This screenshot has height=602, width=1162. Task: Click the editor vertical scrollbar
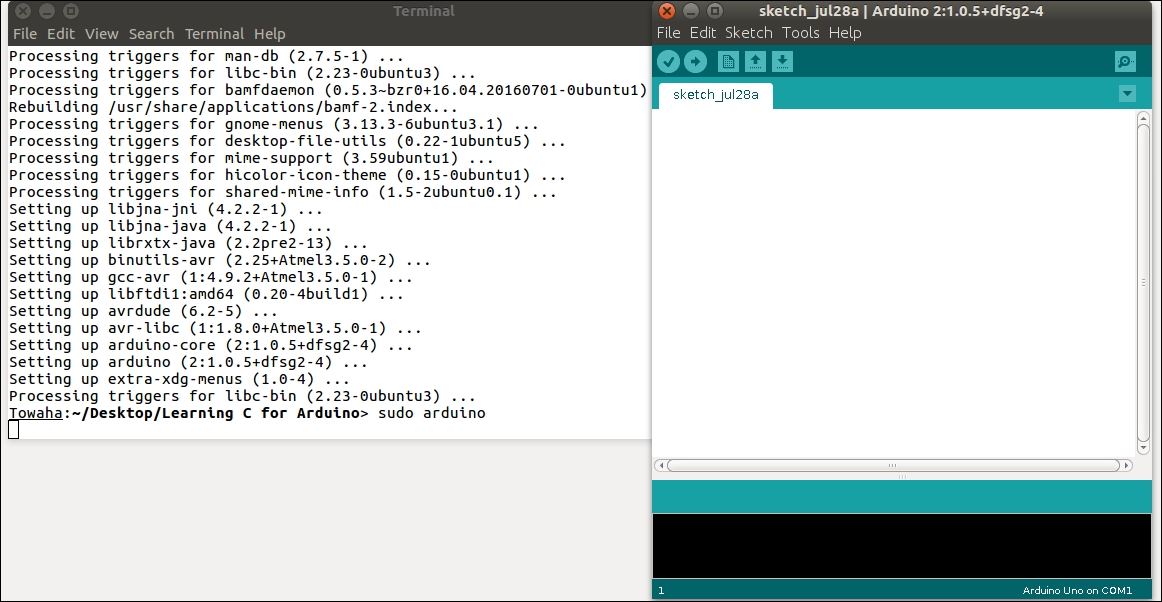tap(1143, 280)
